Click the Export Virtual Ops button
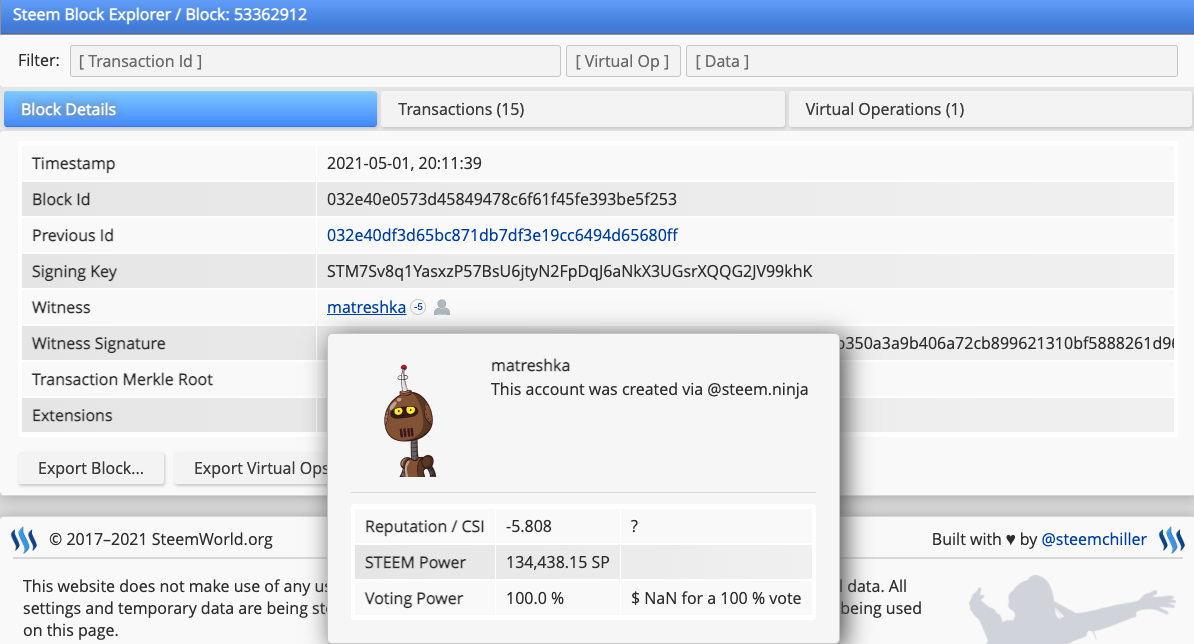Image resolution: width=1194 pixels, height=644 pixels. (x=251, y=468)
